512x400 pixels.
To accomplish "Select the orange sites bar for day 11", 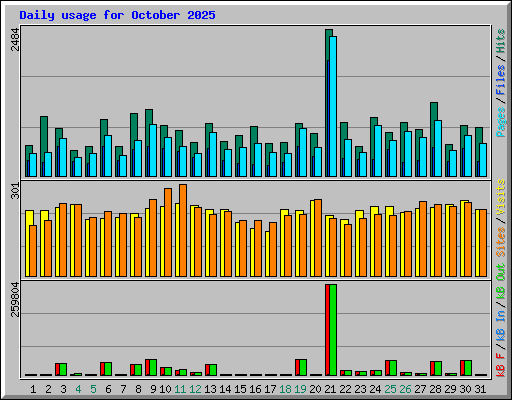I will 183,230.
